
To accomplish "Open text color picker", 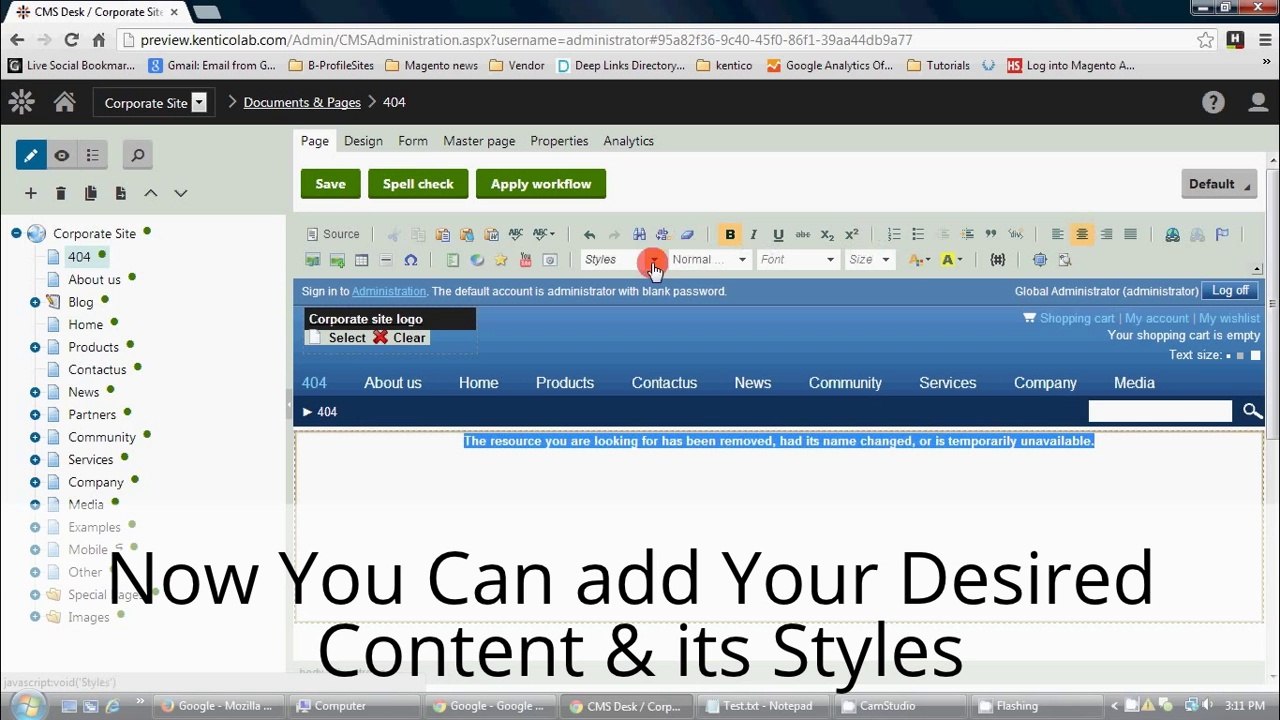I will [919, 260].
